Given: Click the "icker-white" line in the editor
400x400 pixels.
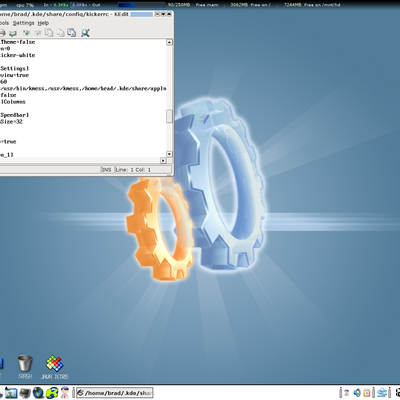Looking at the screenshot, I should 17,55.
